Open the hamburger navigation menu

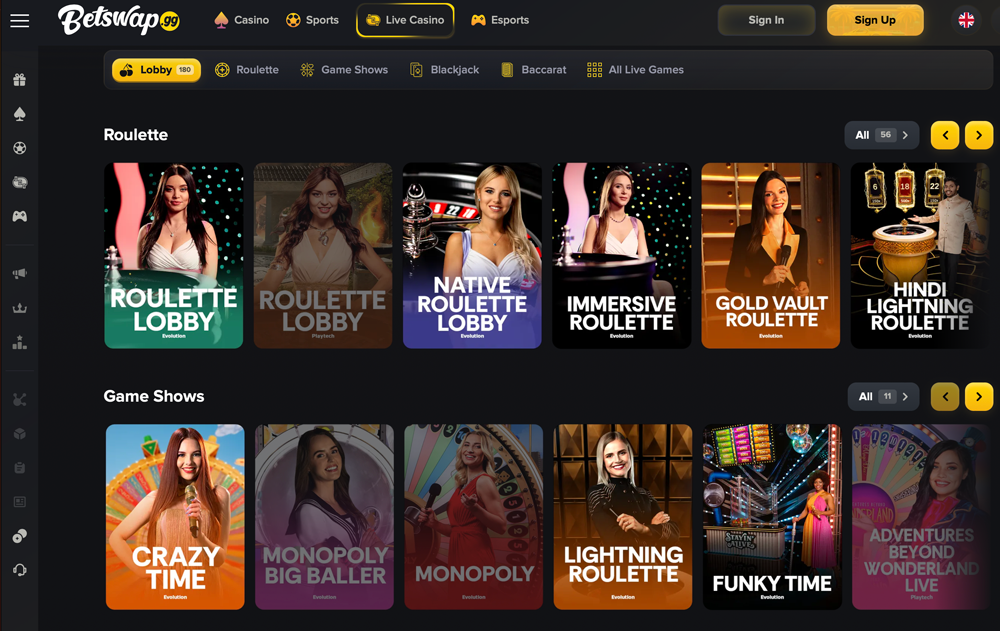coord(20,20)
